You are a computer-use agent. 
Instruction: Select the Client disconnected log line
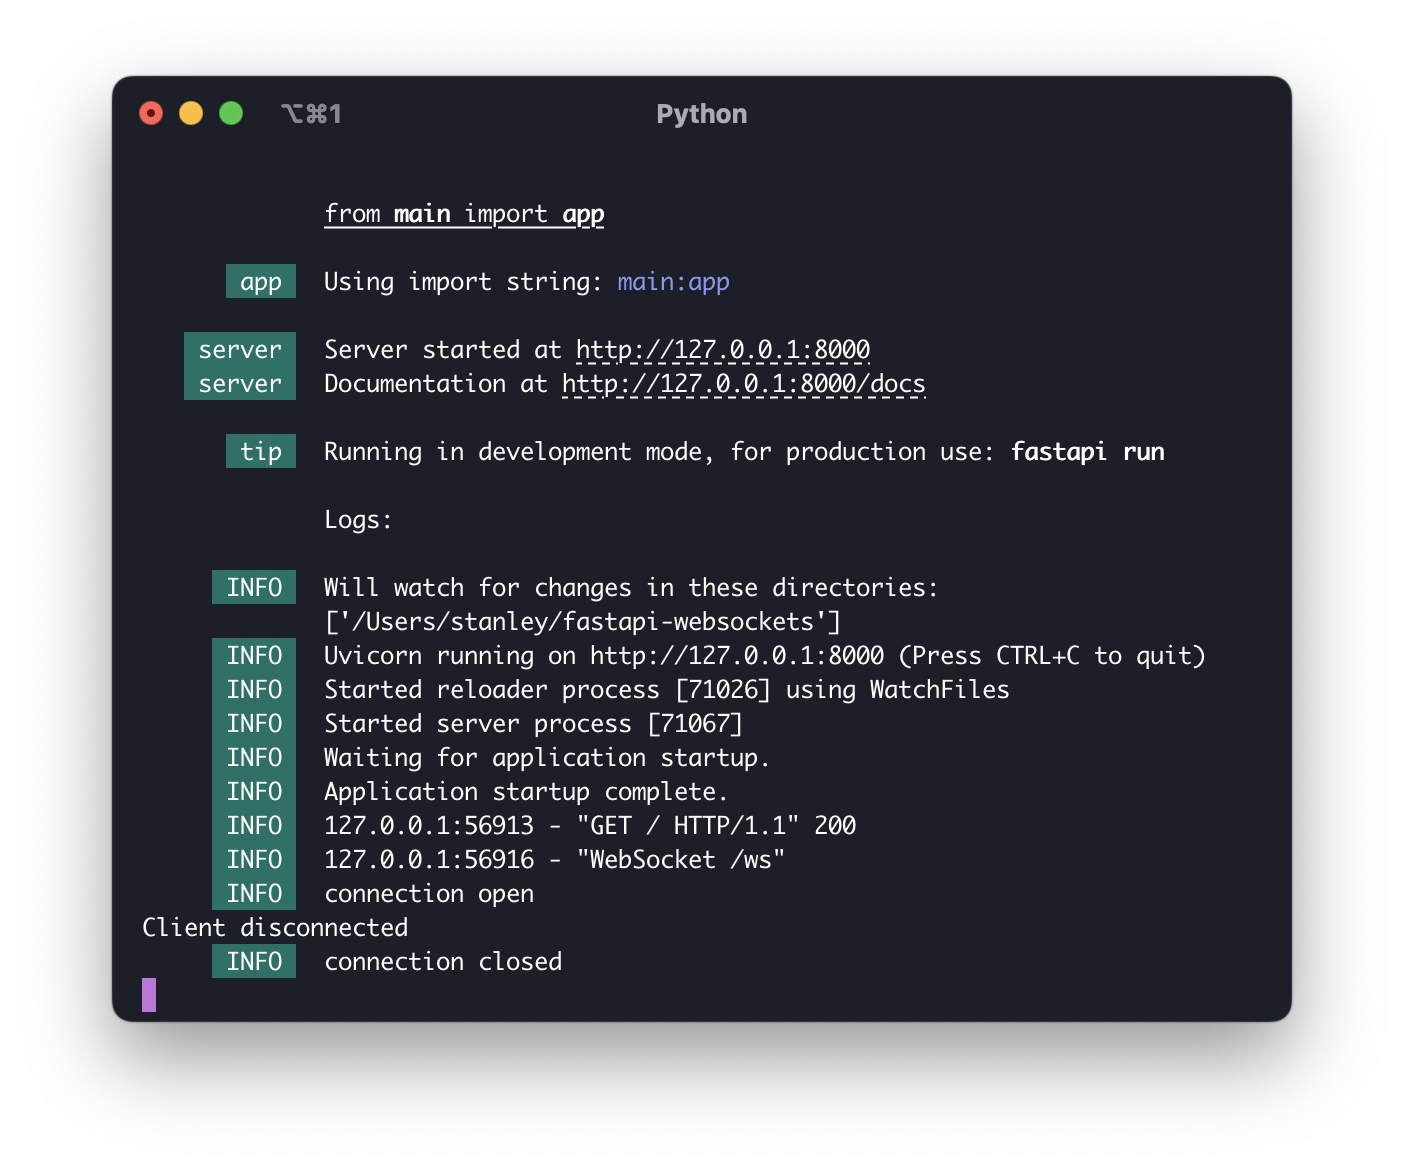pos(275,927)
